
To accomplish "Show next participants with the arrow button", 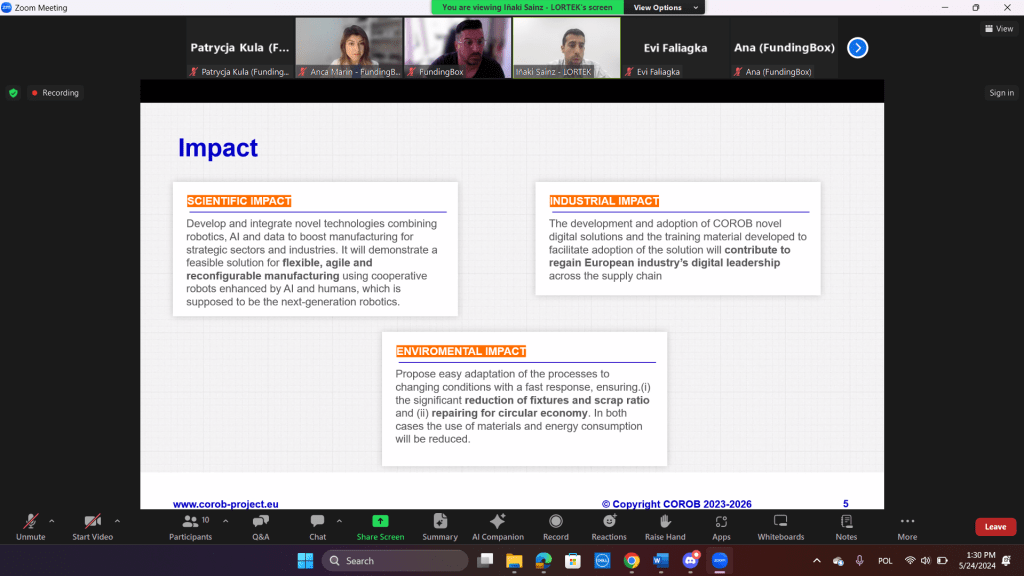I will tap(857, 47).
